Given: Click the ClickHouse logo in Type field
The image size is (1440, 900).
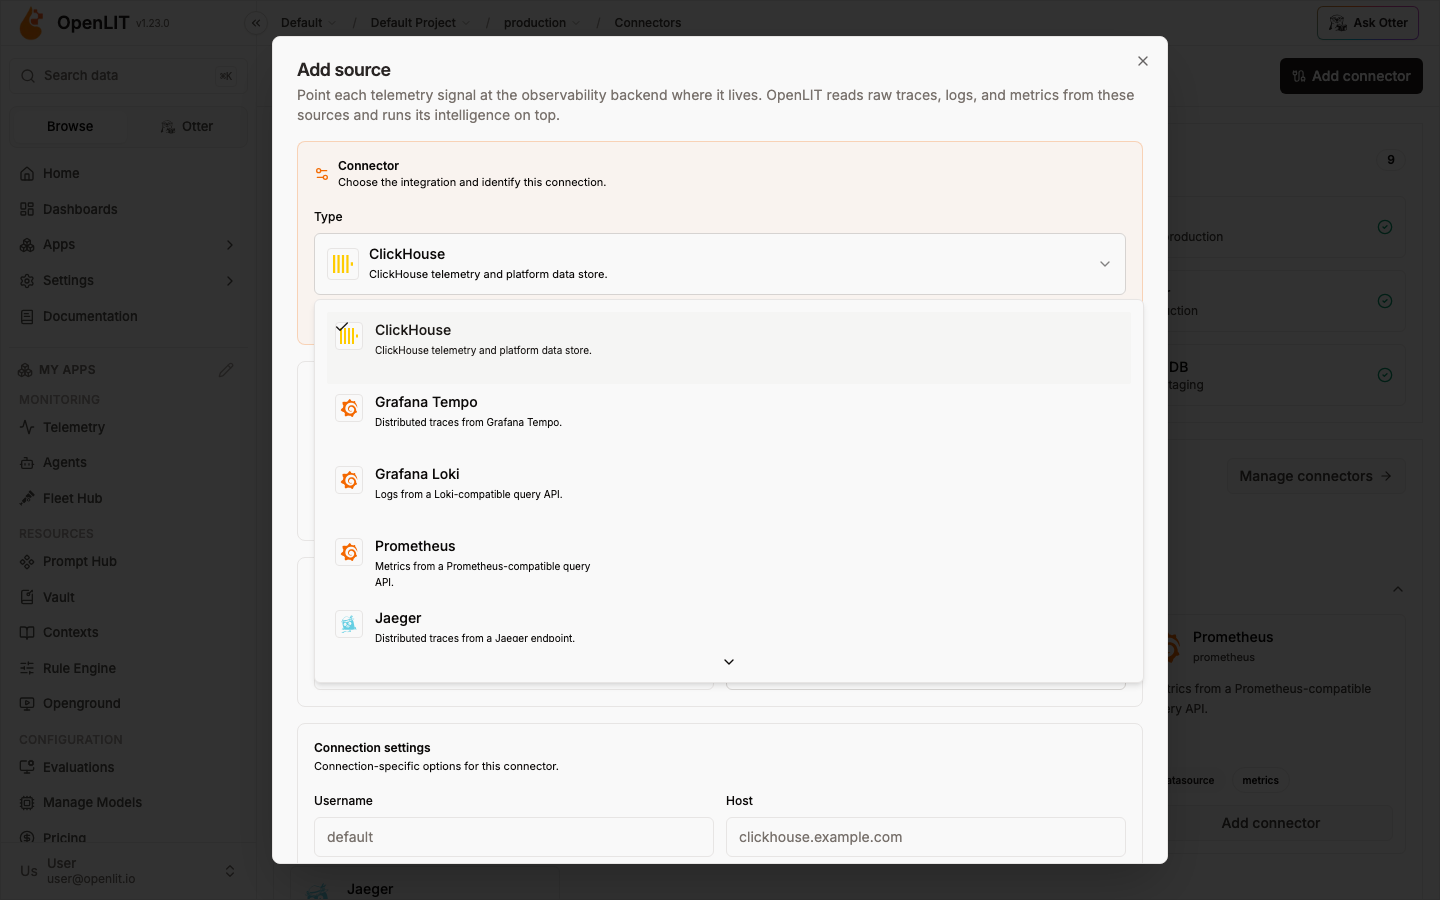Looking at the screenshot, I should pos(343,264).
